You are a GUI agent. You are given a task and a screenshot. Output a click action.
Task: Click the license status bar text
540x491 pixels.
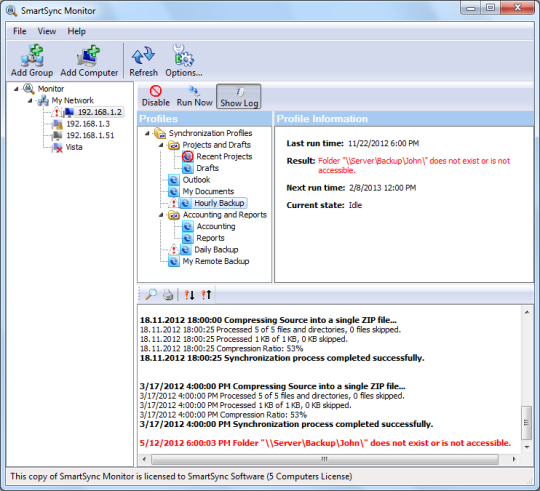181,477
